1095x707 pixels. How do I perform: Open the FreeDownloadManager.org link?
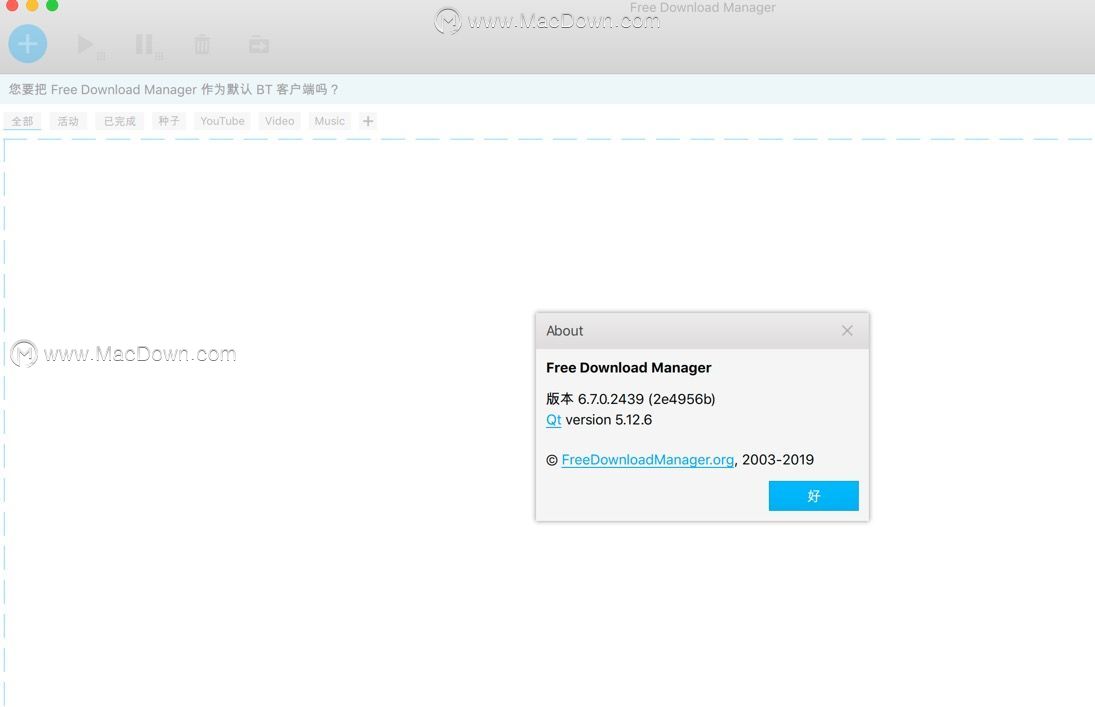(x=647, y=460)
